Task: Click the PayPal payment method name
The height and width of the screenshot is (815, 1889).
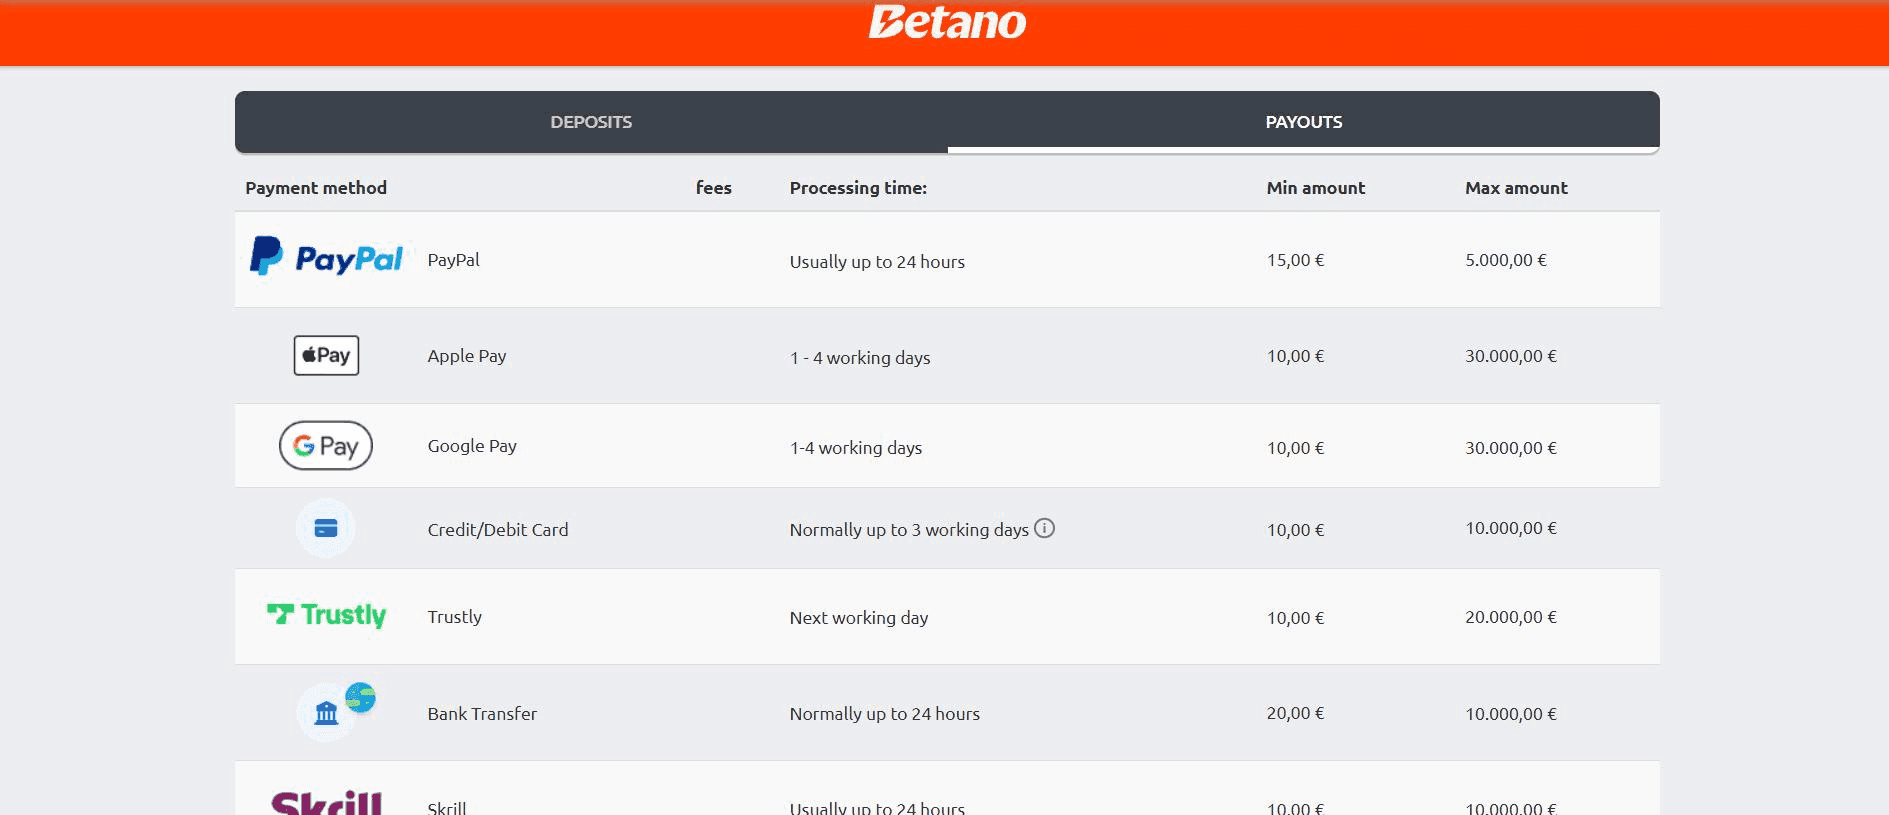Action: click(453, 260)
